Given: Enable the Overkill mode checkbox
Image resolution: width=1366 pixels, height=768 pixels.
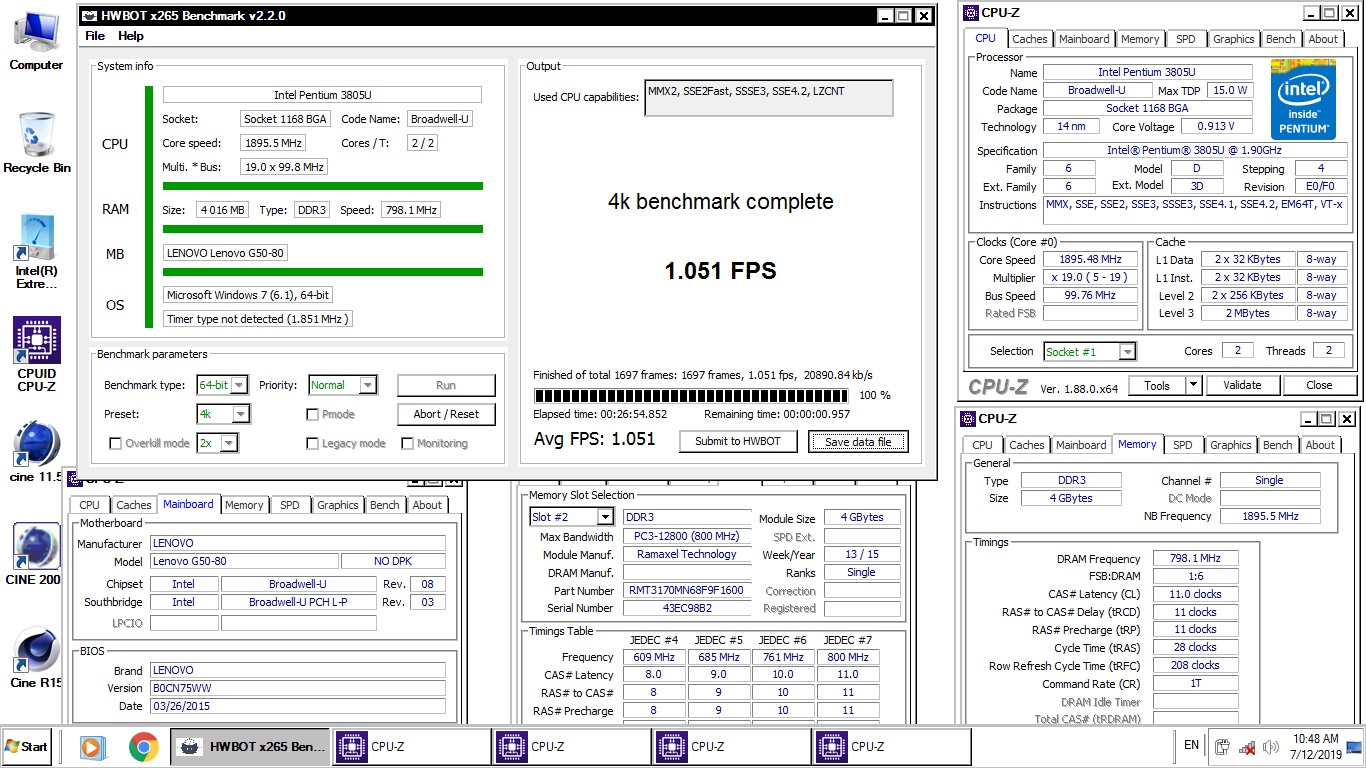Looking at the screenshot, I should click(115, 443).
